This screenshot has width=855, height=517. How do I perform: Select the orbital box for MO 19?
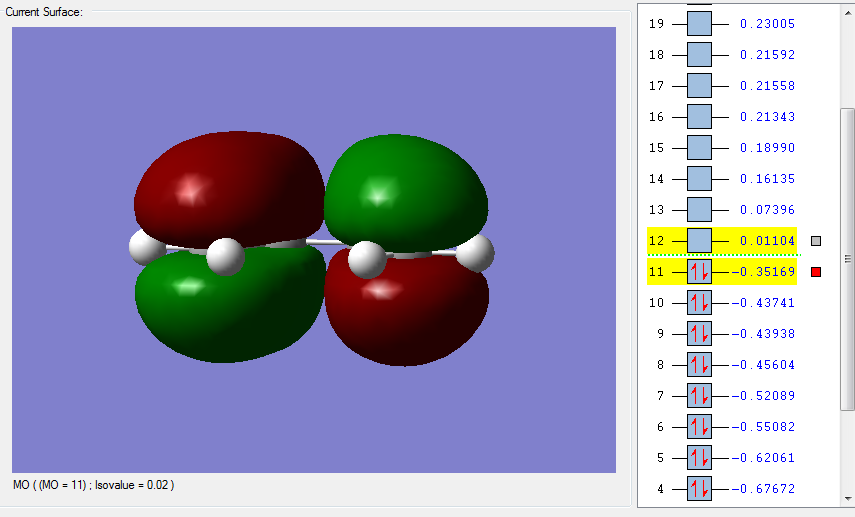[699, 23]
